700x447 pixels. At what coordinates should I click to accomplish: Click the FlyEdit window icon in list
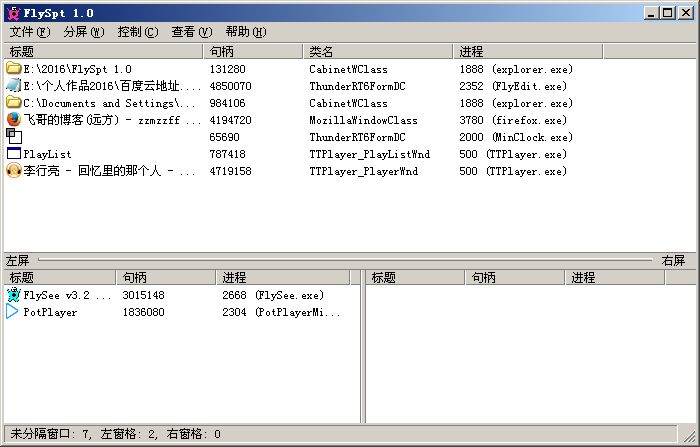pyautogui.click(x=14, y=85)
